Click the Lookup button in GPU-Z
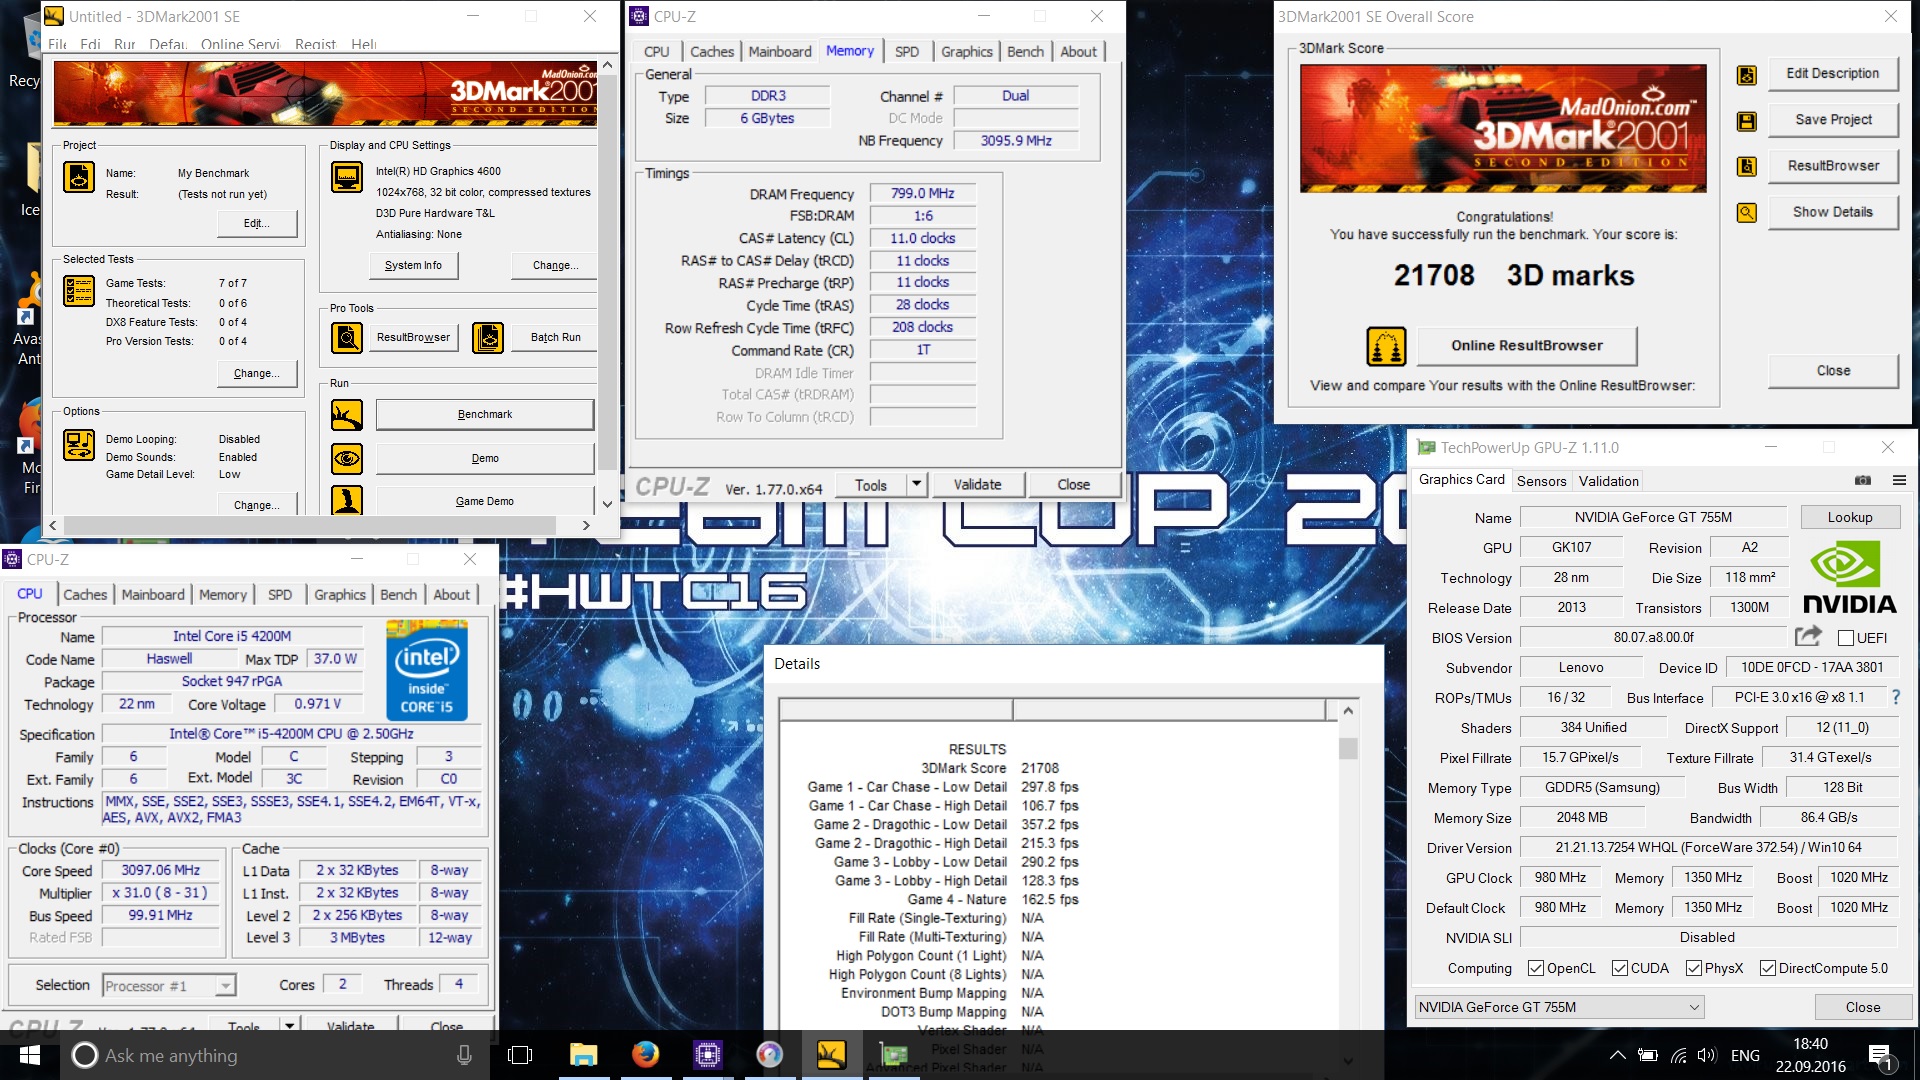This screenshot has width=1920, height=1080. 1850,518
